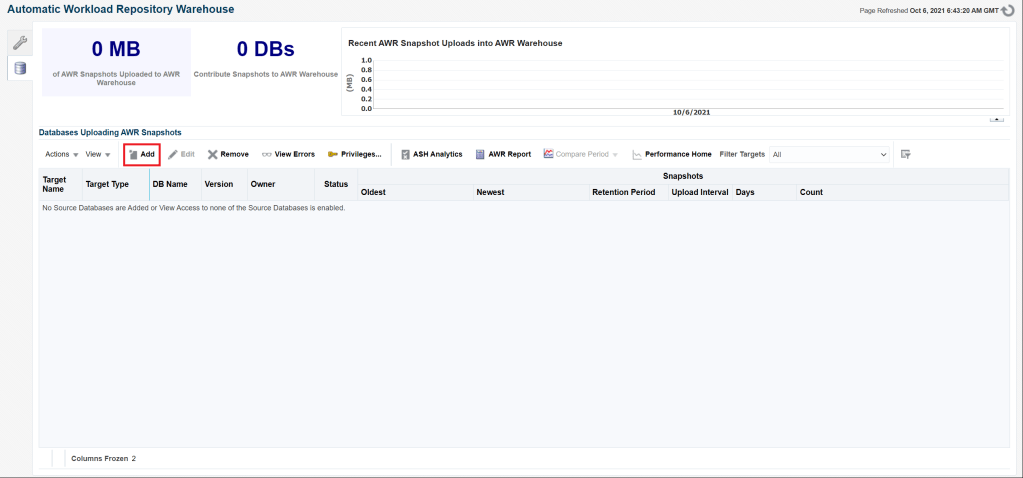Expand the Actions menu

[x=62, y=155]
